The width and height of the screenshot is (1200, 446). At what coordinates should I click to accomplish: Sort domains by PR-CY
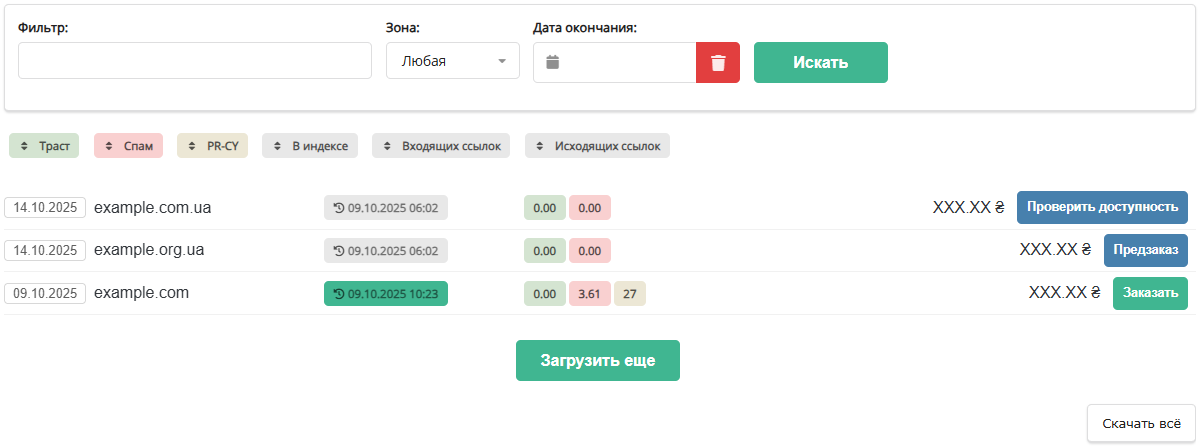pyautogui.click(x=212, y=146)
